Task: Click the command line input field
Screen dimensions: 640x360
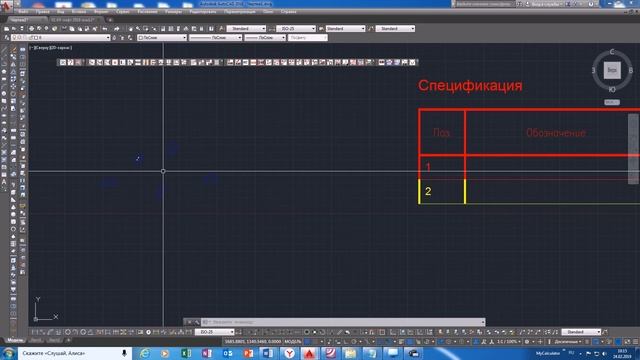Action: pos(343,322)
